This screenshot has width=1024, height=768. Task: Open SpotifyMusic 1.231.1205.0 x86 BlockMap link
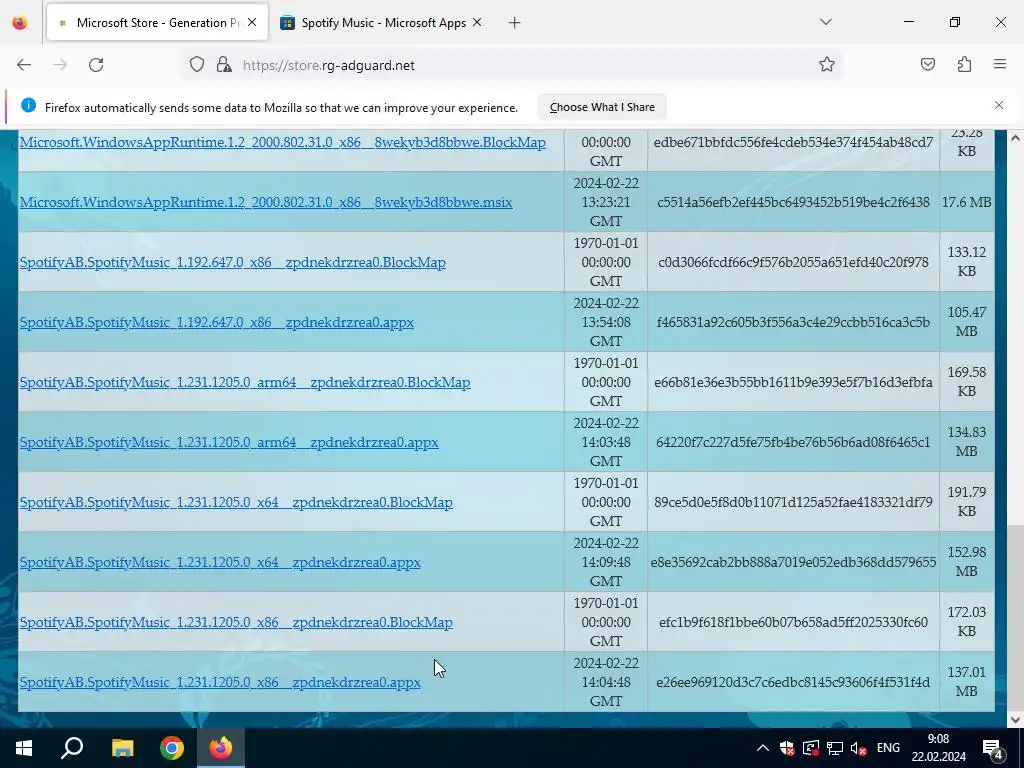coord(236,622)
